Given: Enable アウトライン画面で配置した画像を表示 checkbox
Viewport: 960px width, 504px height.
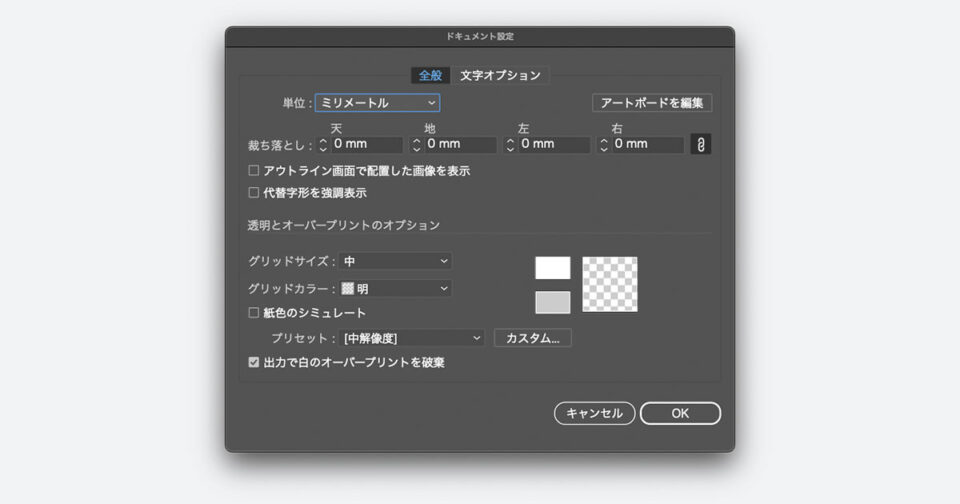Looking at the screenshot, I should (x=254, y=171).
